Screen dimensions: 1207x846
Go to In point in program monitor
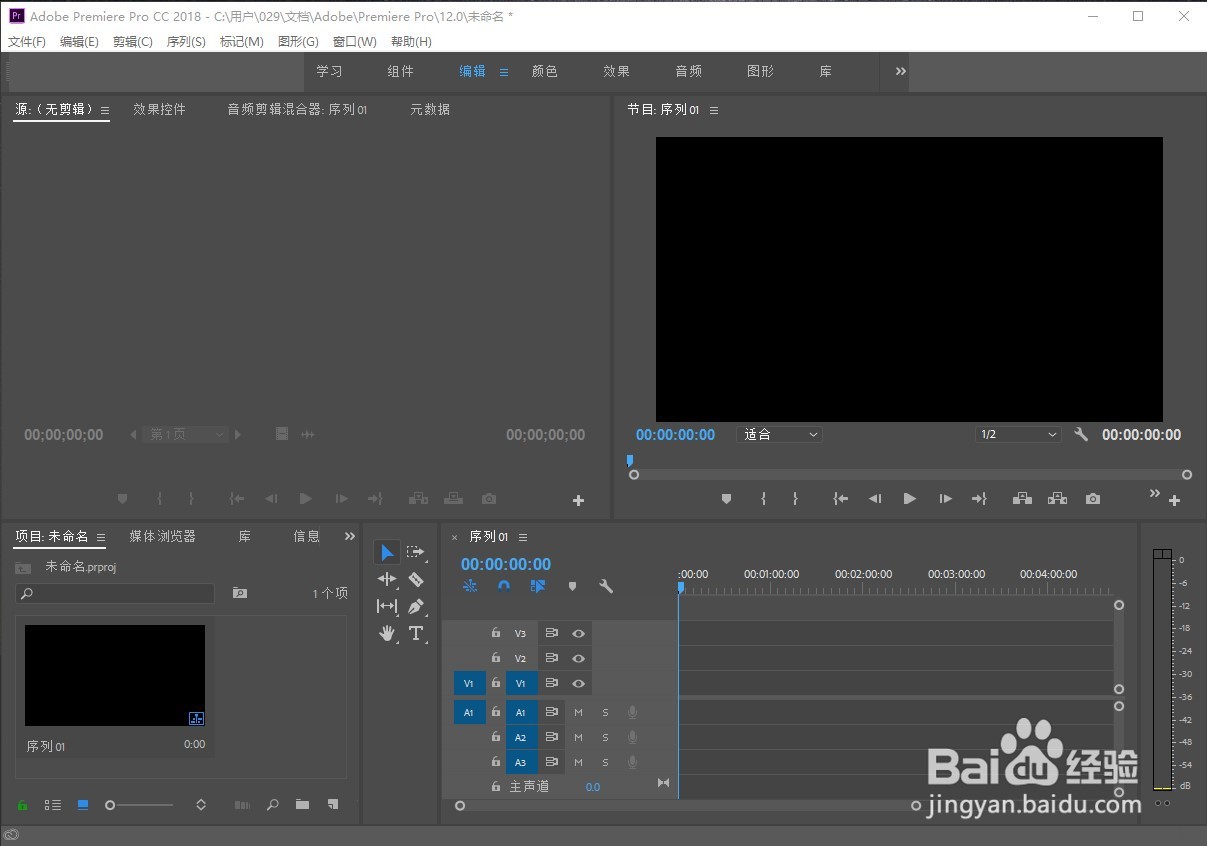pyautogui.click(x=841, y=498)
